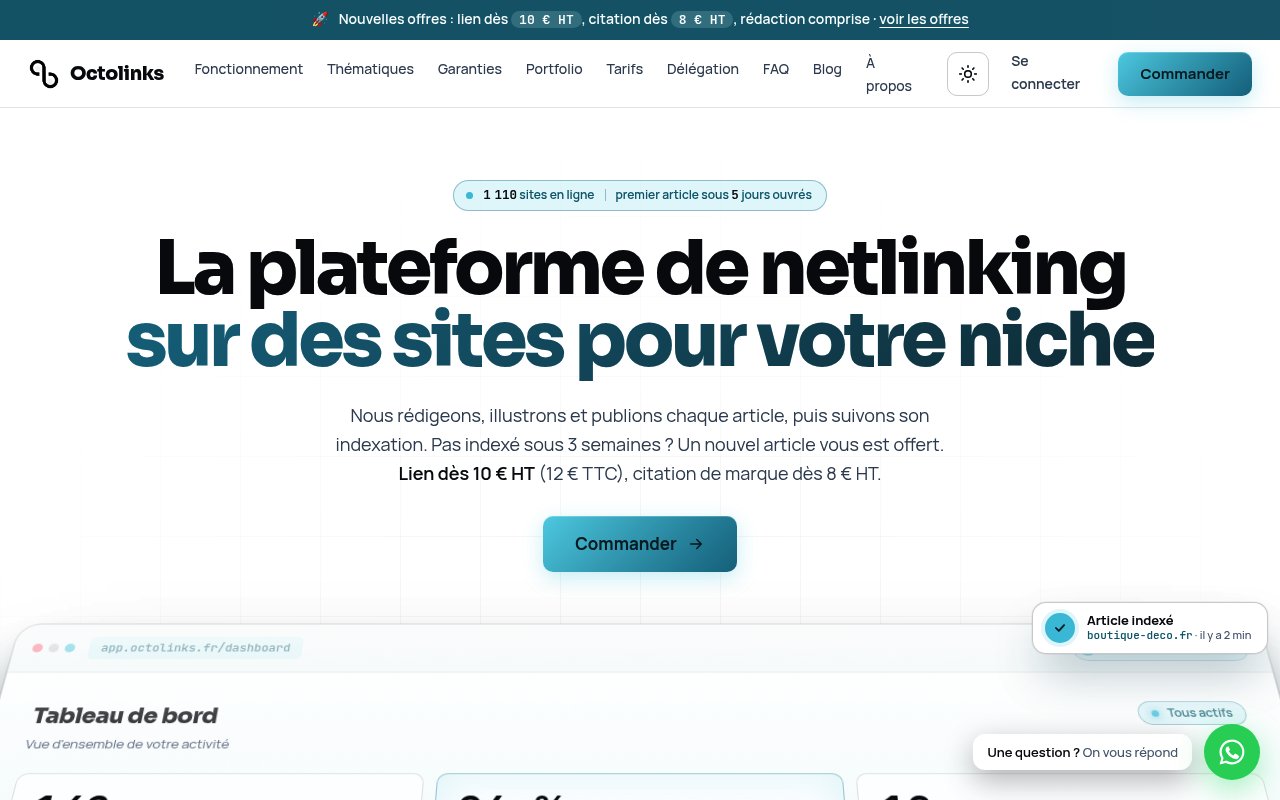1280x800 pixels.
Task: Click the '1 110 sites en ligne' badge
Action: pos(538,195)
